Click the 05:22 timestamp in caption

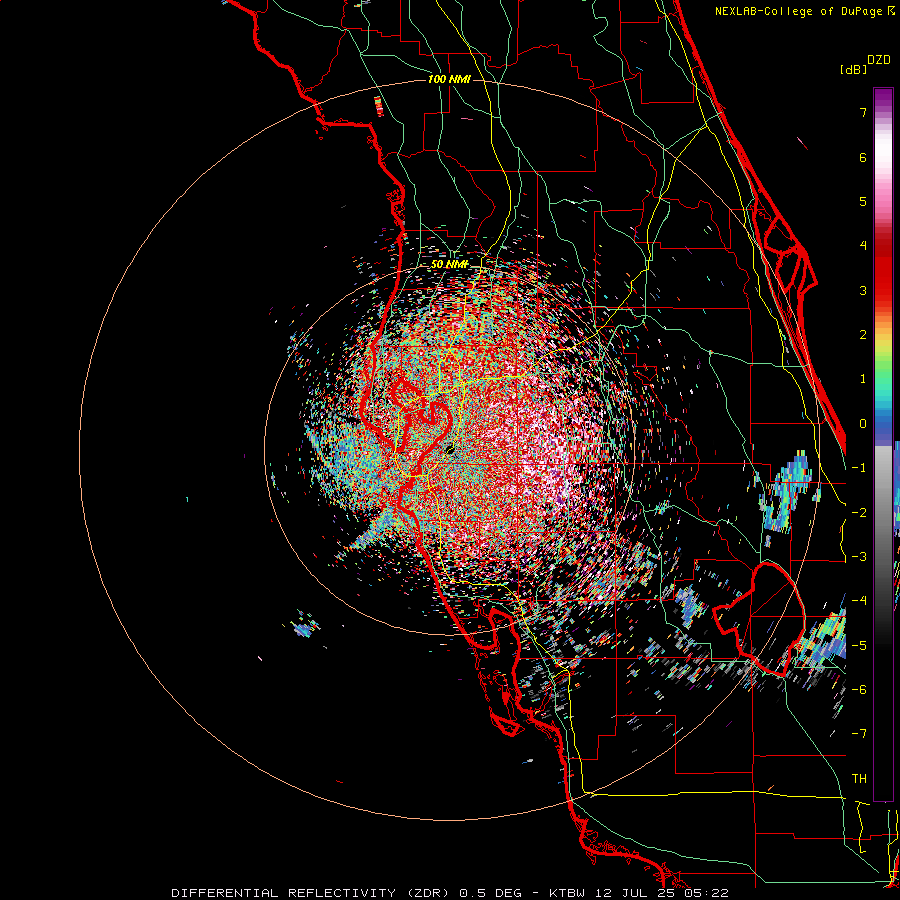point(707,893)
